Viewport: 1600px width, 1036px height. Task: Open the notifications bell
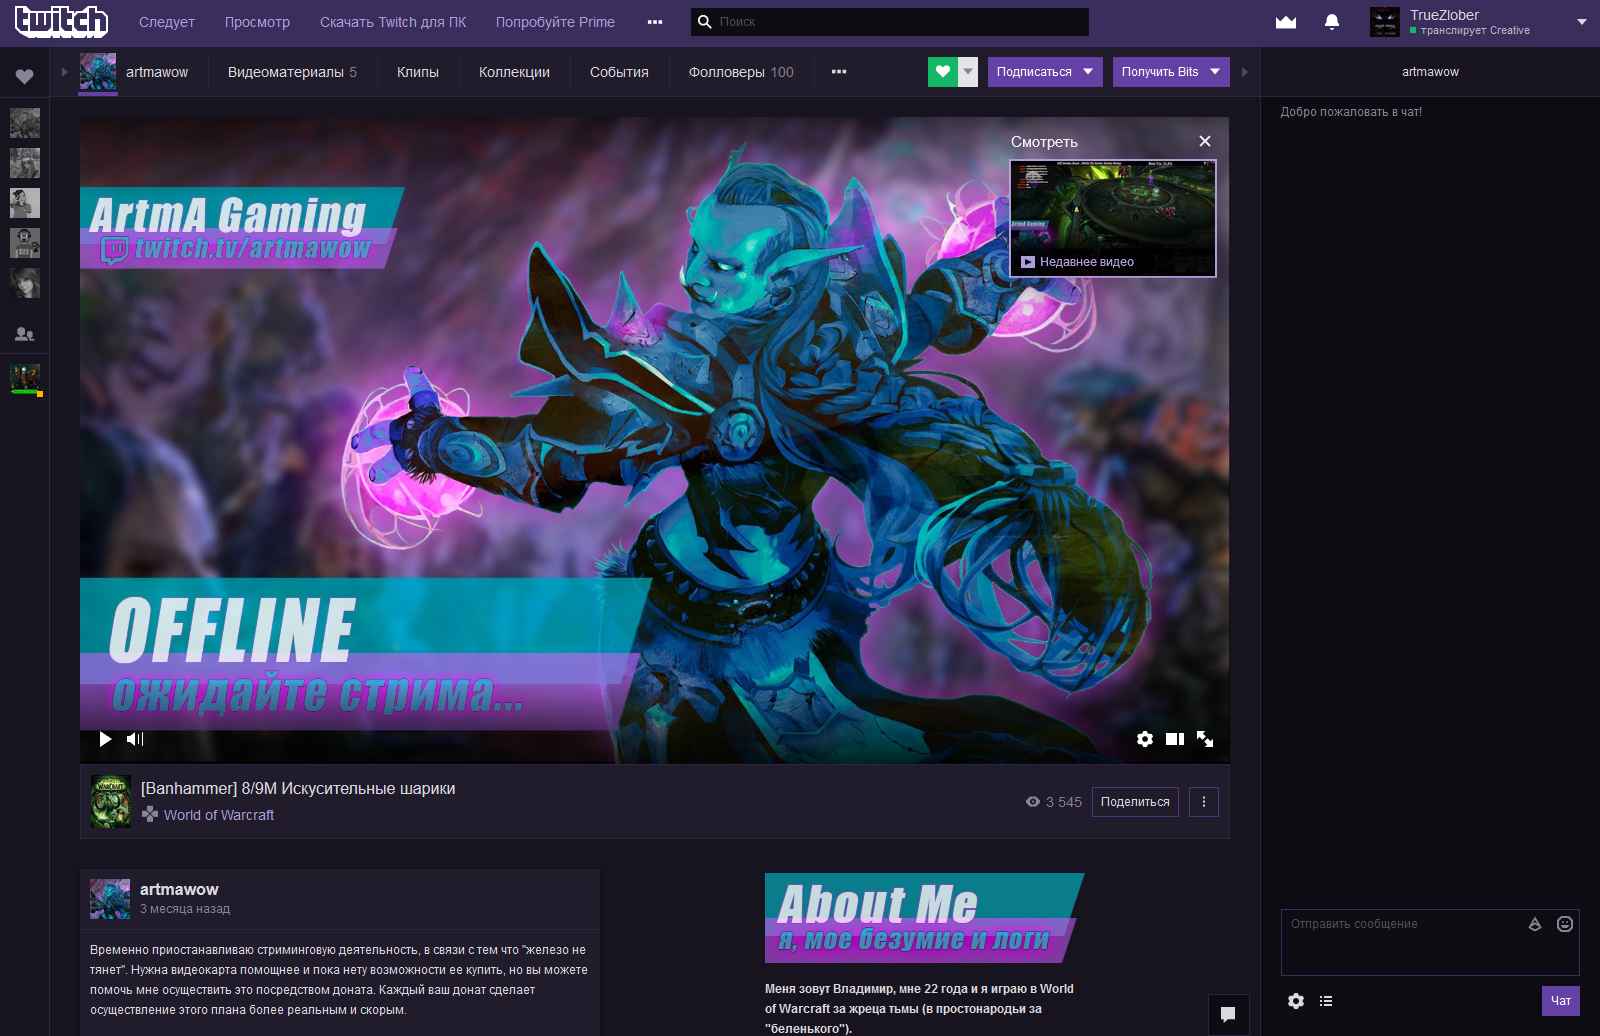point(1331,22)
